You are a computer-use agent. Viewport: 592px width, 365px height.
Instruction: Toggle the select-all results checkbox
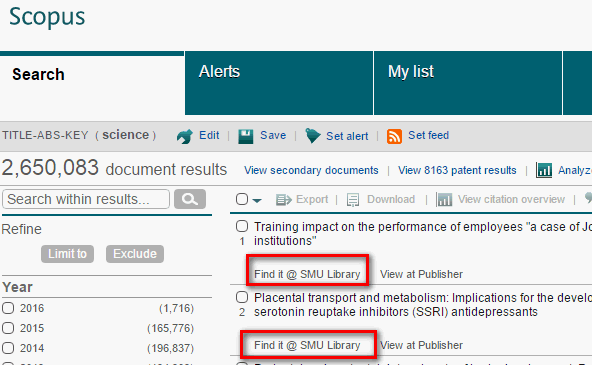242,199
